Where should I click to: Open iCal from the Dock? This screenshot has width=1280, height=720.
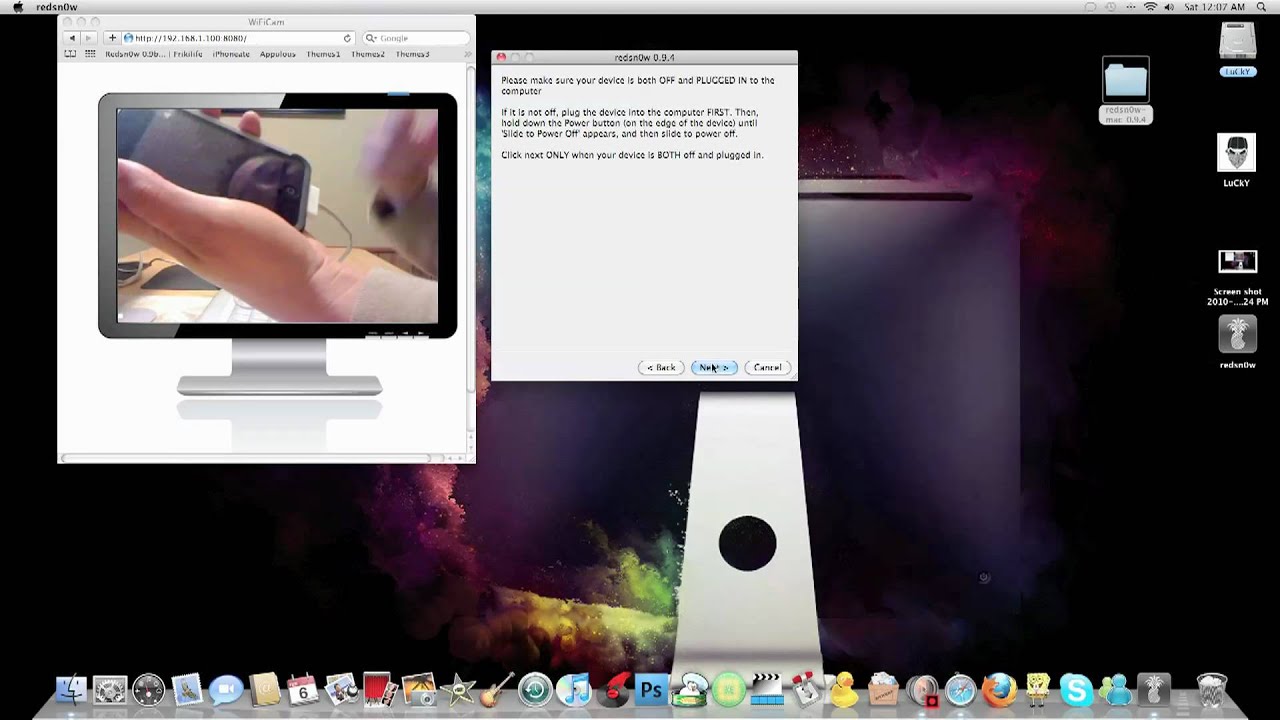(303, 689)
